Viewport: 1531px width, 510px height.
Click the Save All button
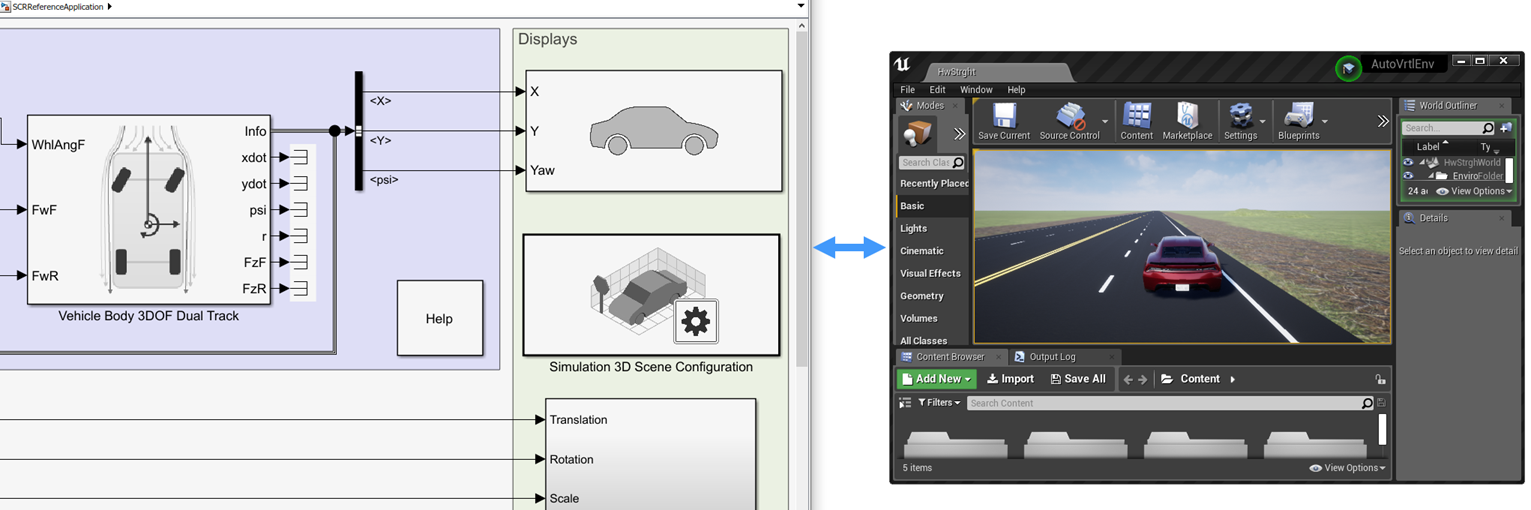click(1078, 379)
